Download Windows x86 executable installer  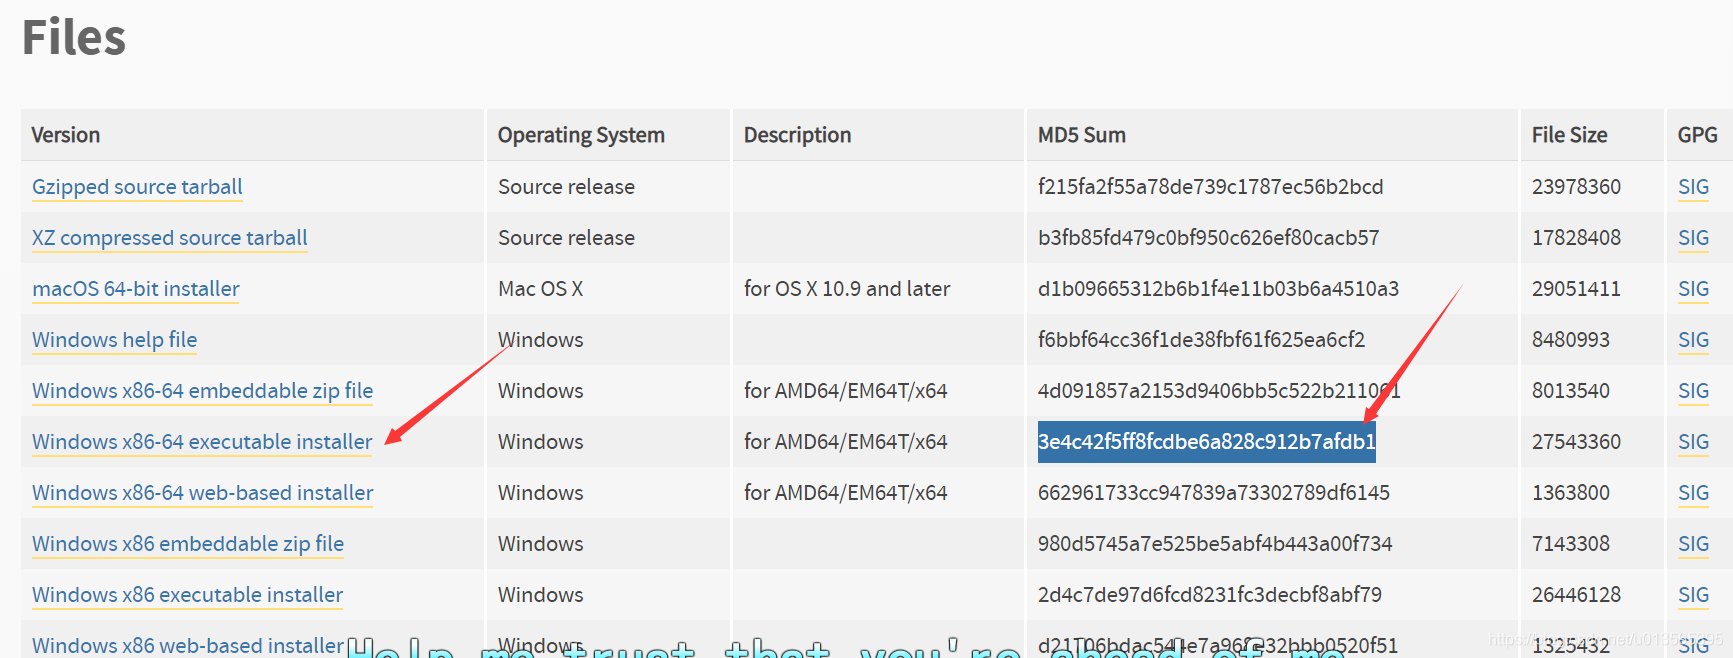coord(188,595)
